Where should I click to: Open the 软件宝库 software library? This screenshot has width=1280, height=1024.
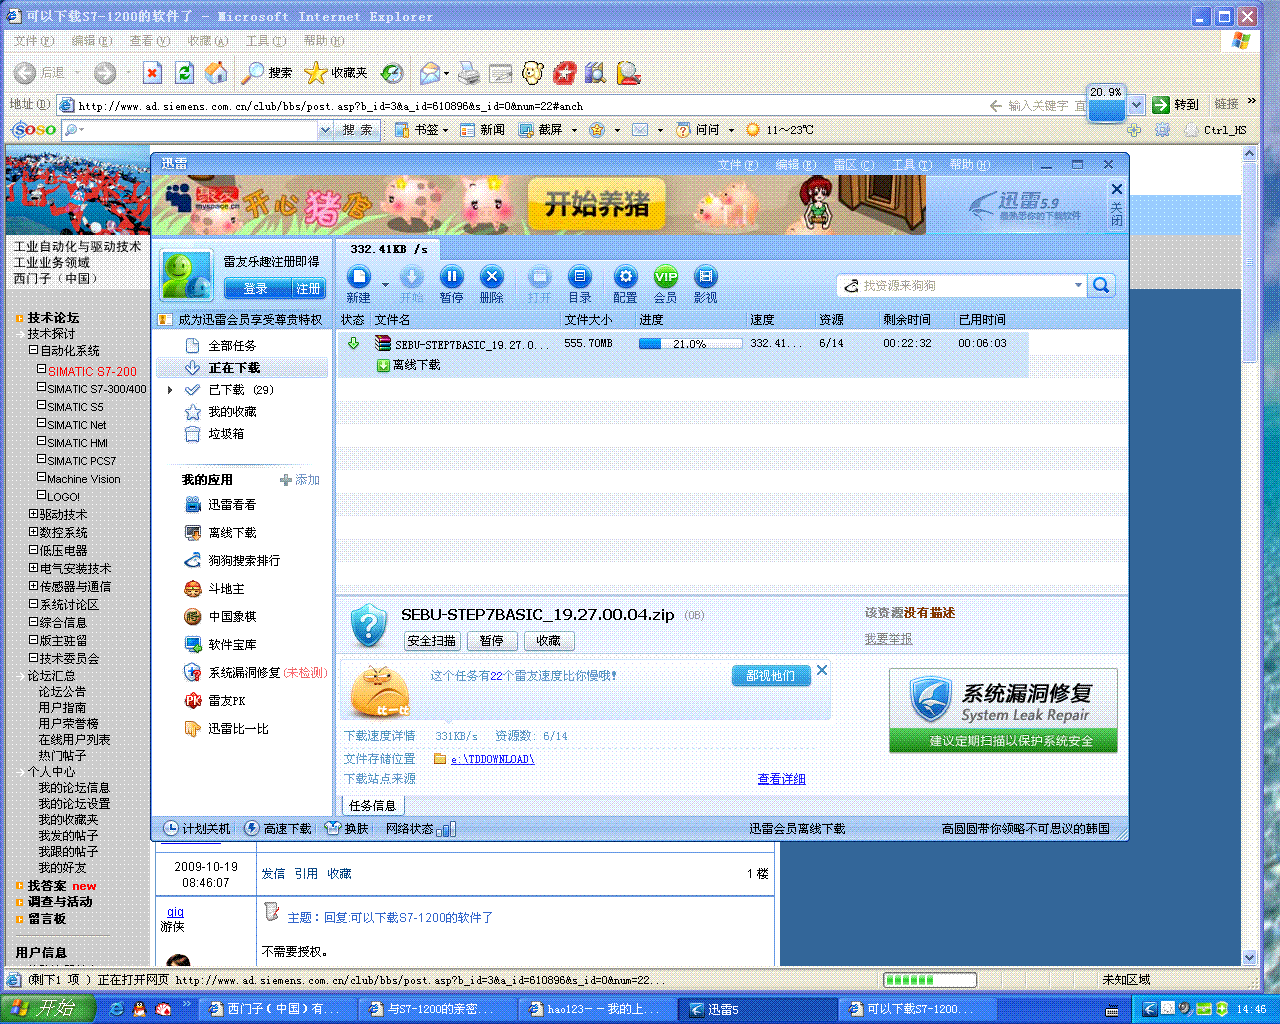(221, 645)
